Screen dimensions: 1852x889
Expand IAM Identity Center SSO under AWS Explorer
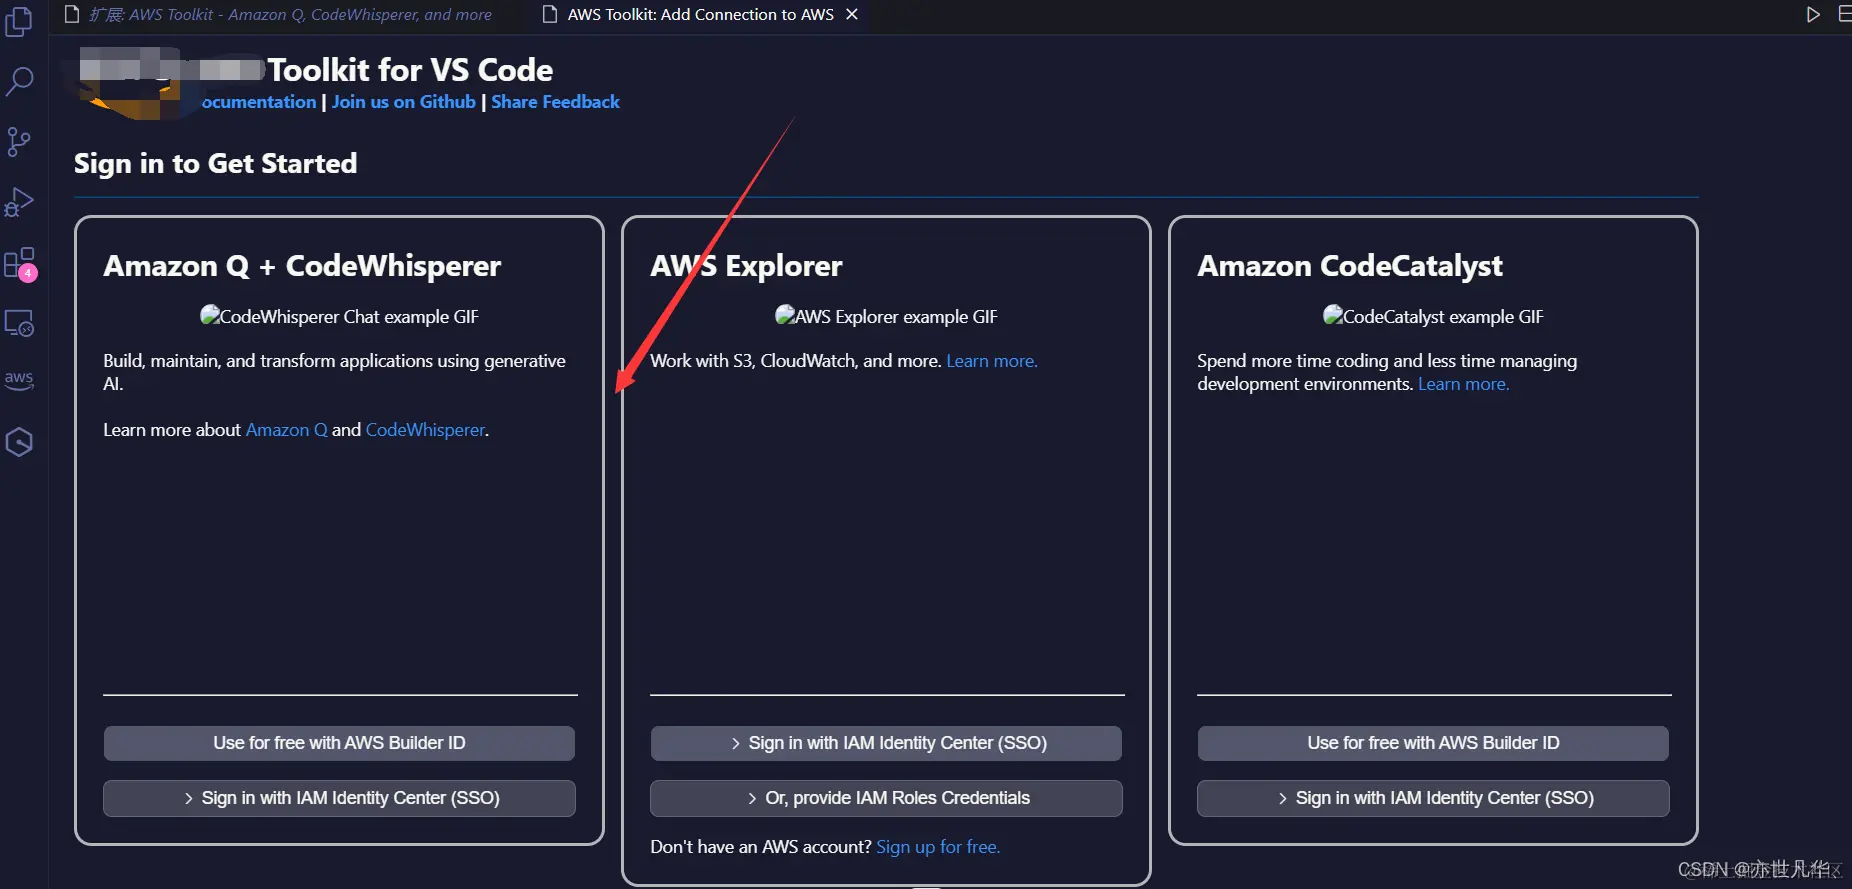[x=886, y=743]
